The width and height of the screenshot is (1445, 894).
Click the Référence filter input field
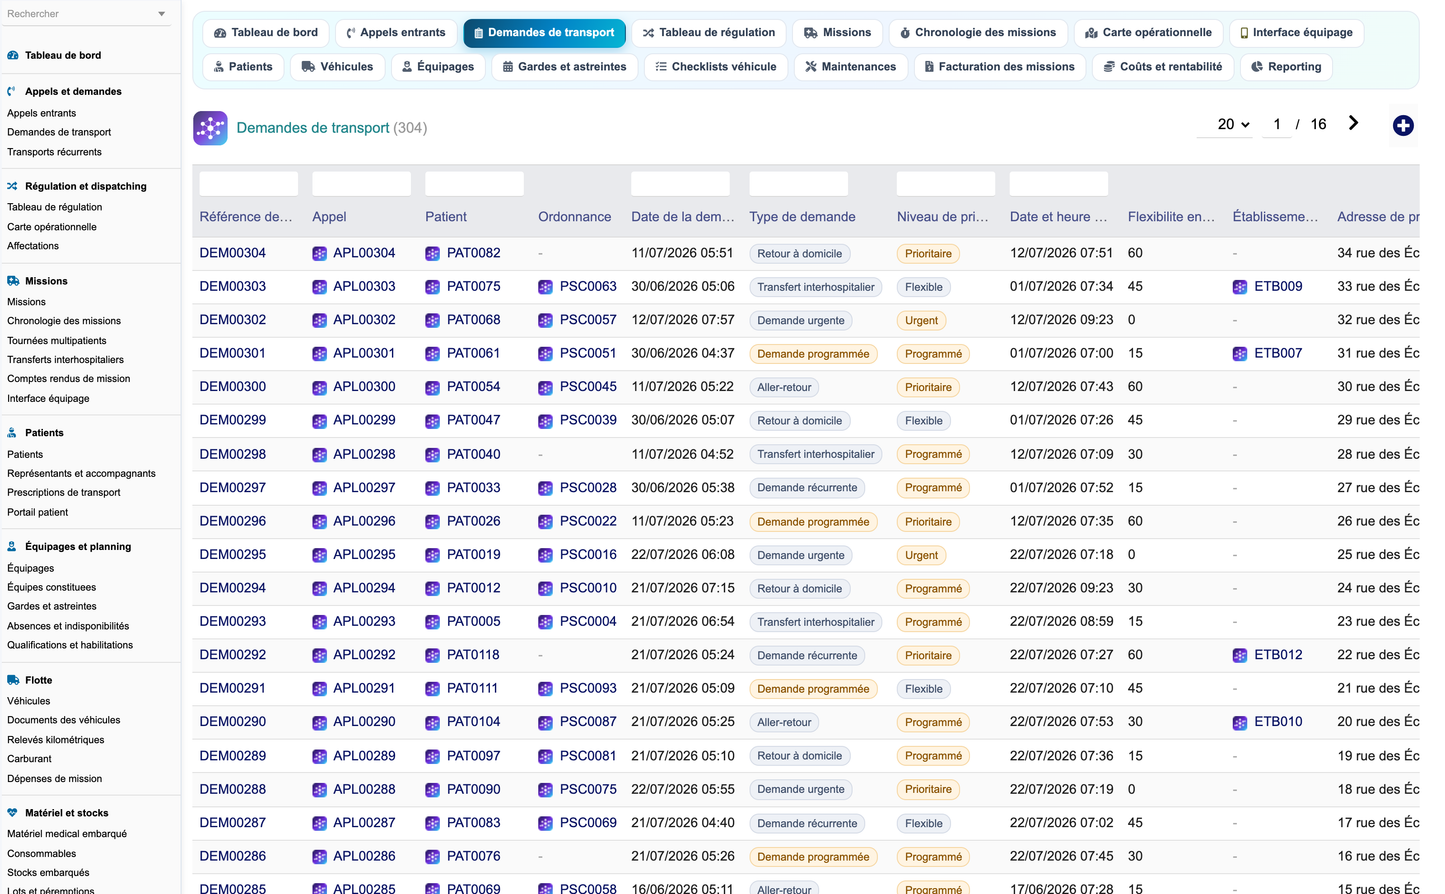(249, 184)
